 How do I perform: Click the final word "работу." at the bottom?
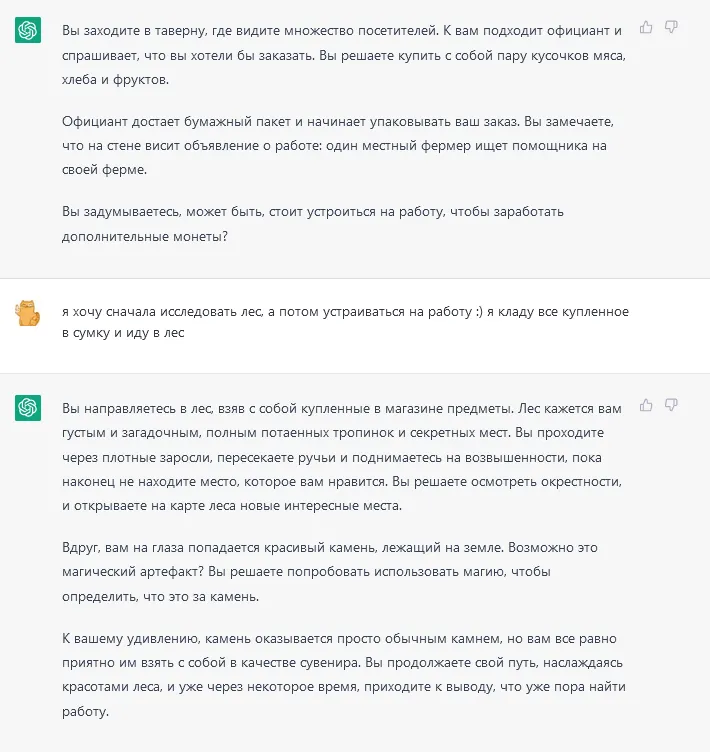[x=85, y=711]
